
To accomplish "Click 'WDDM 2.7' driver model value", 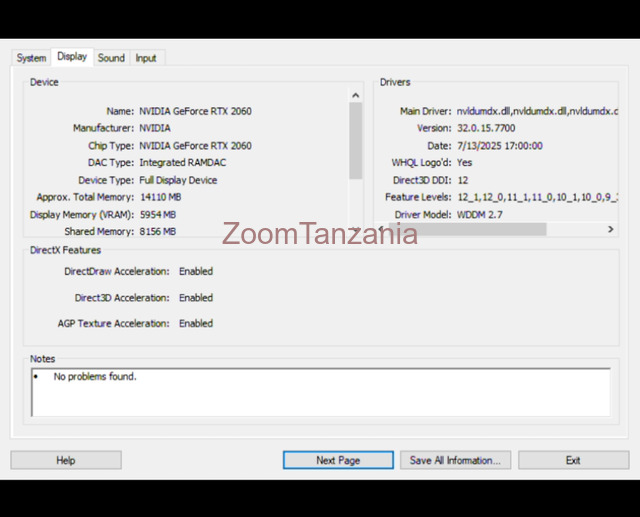I will coord(480,215).
